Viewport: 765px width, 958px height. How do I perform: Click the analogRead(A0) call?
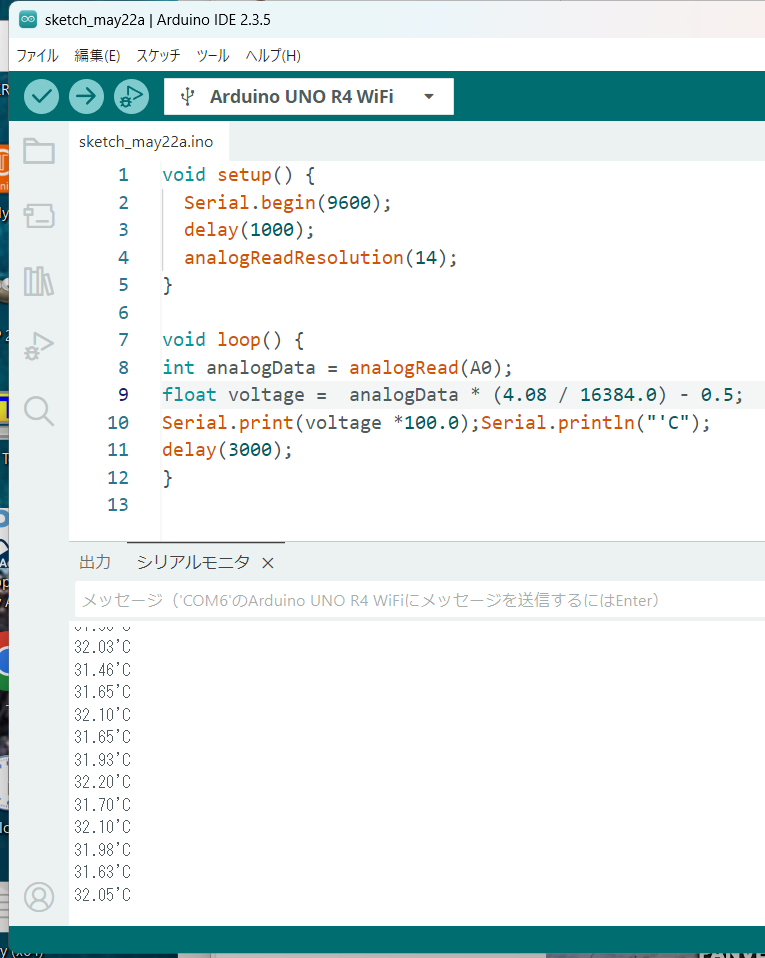(x=425, y=367)
